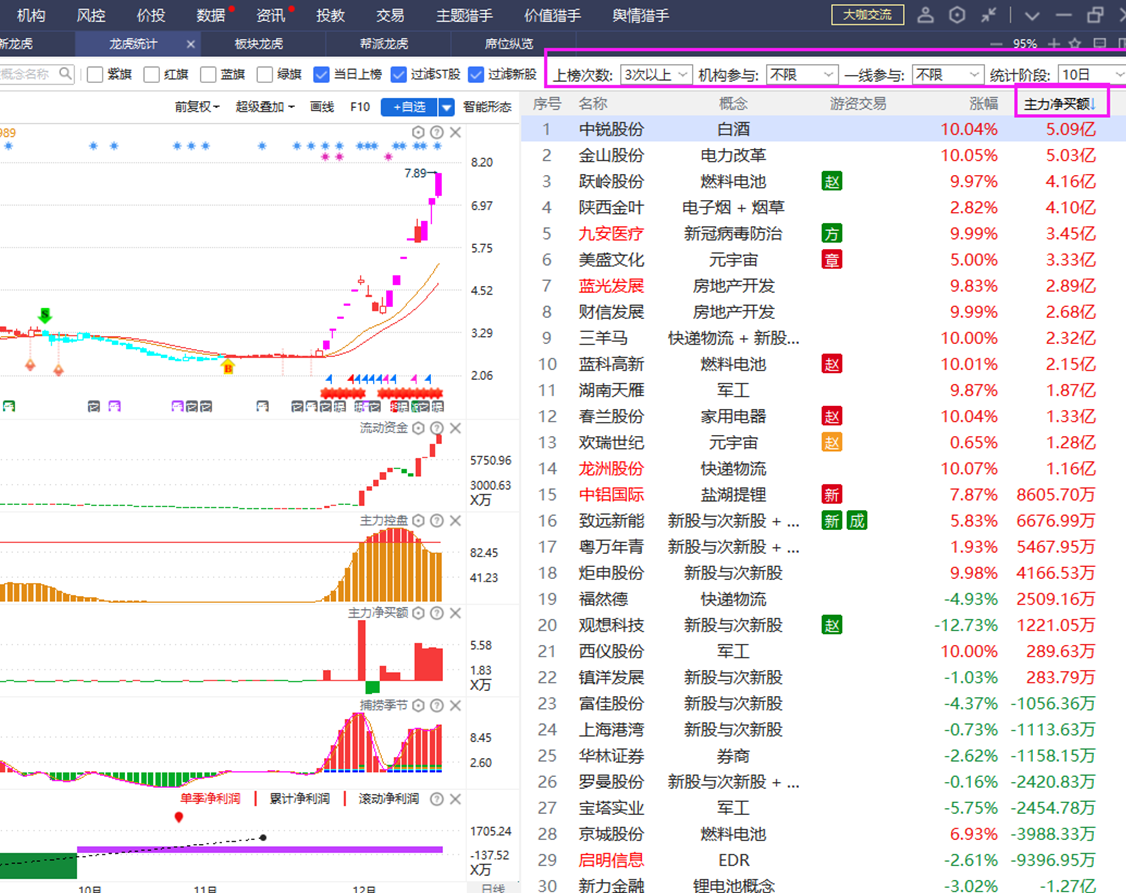
Task: Uncheck the 过滤新股 checkbox
Action: (x=475, y=74)
